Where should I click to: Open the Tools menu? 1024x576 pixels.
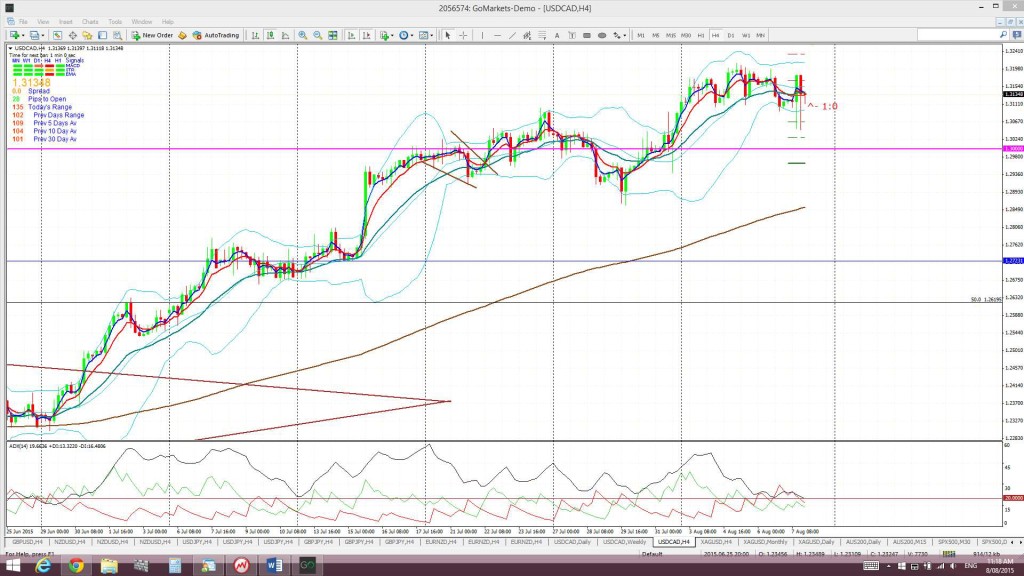point(115,22)
